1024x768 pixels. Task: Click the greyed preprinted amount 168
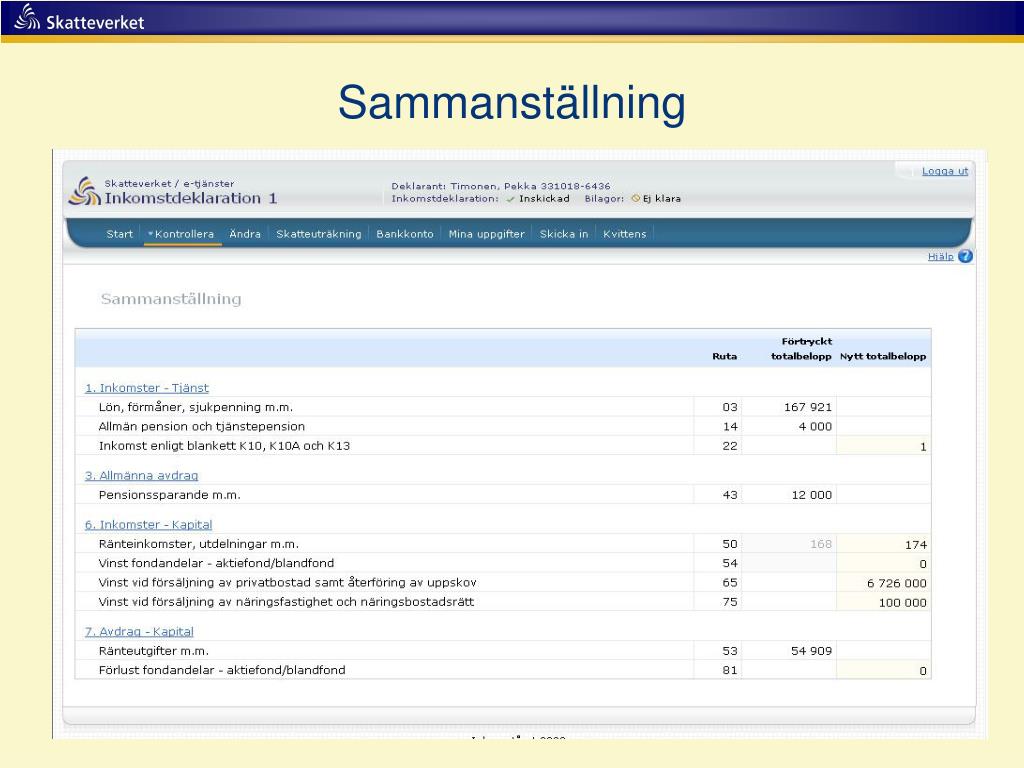click(821, 544)
